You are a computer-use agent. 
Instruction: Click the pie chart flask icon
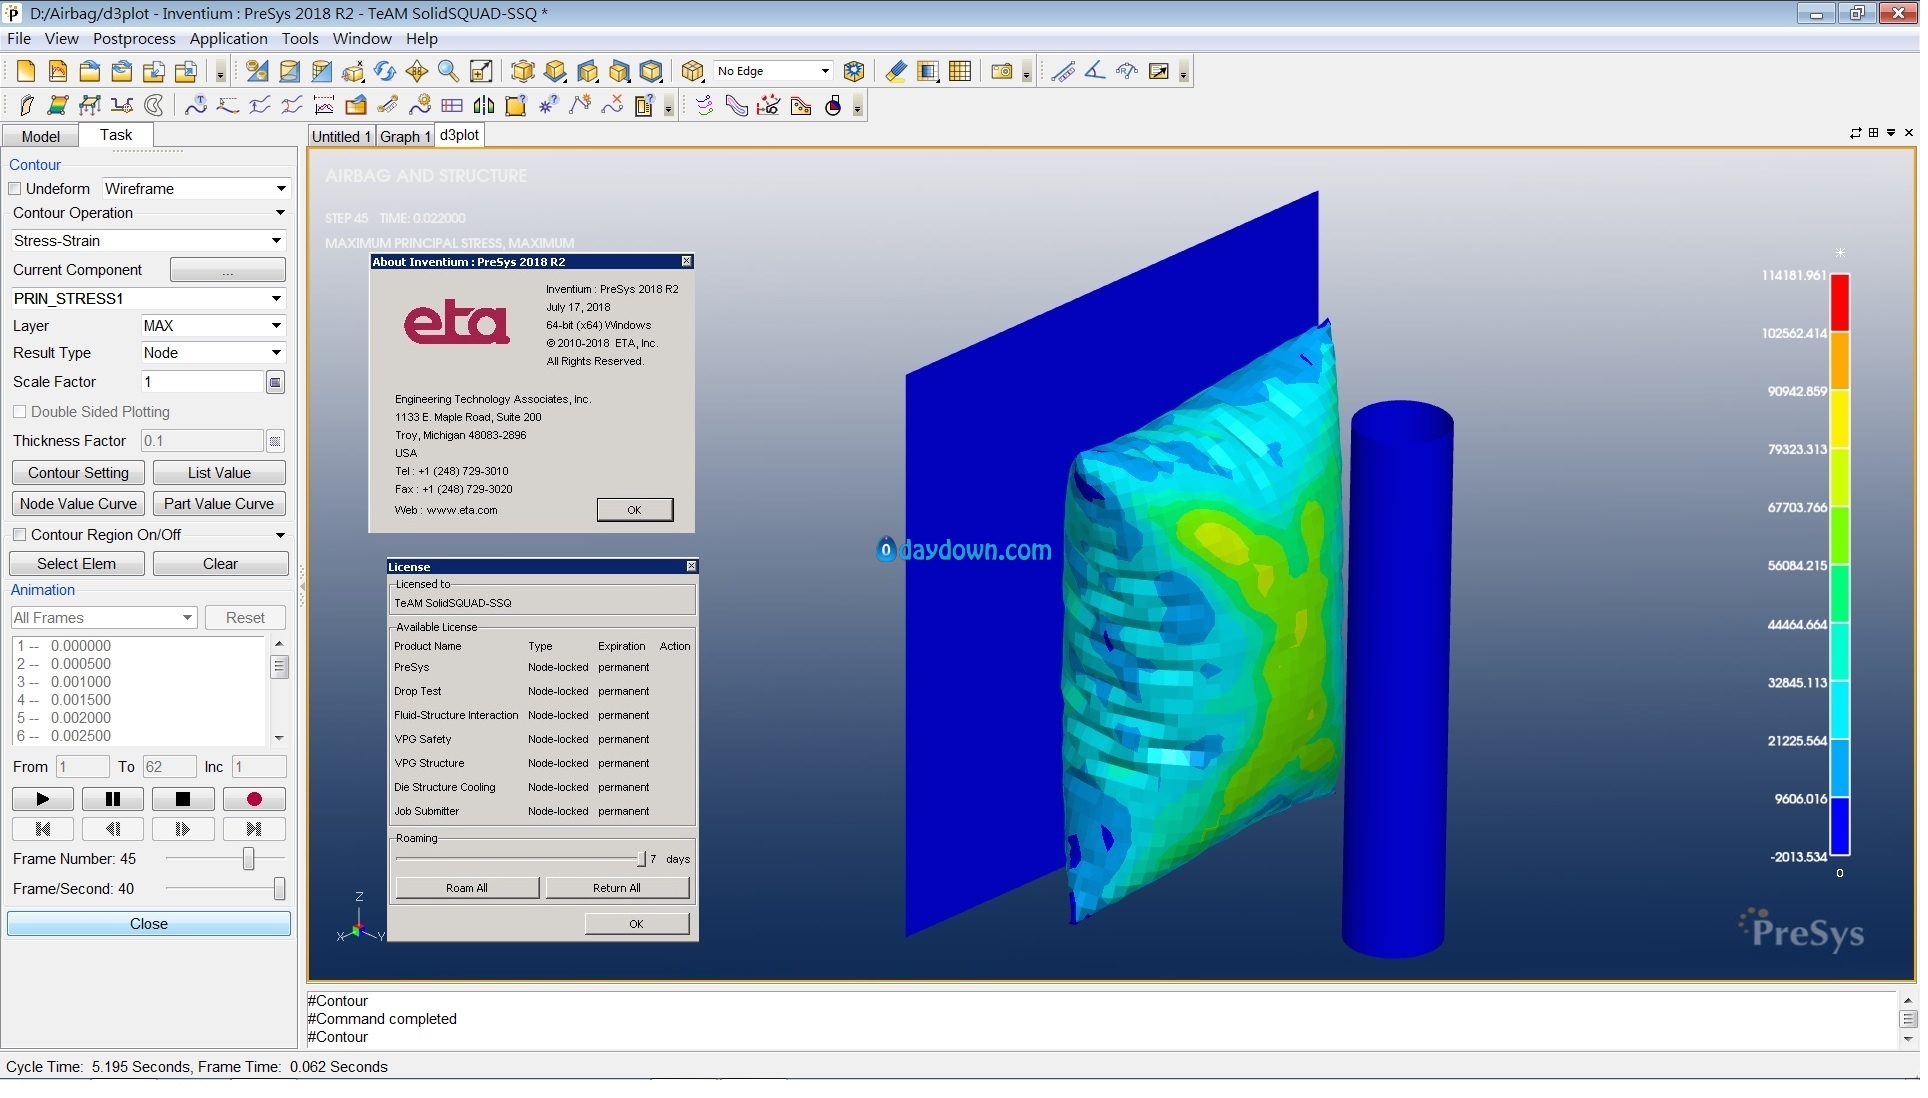coord(833,105)
